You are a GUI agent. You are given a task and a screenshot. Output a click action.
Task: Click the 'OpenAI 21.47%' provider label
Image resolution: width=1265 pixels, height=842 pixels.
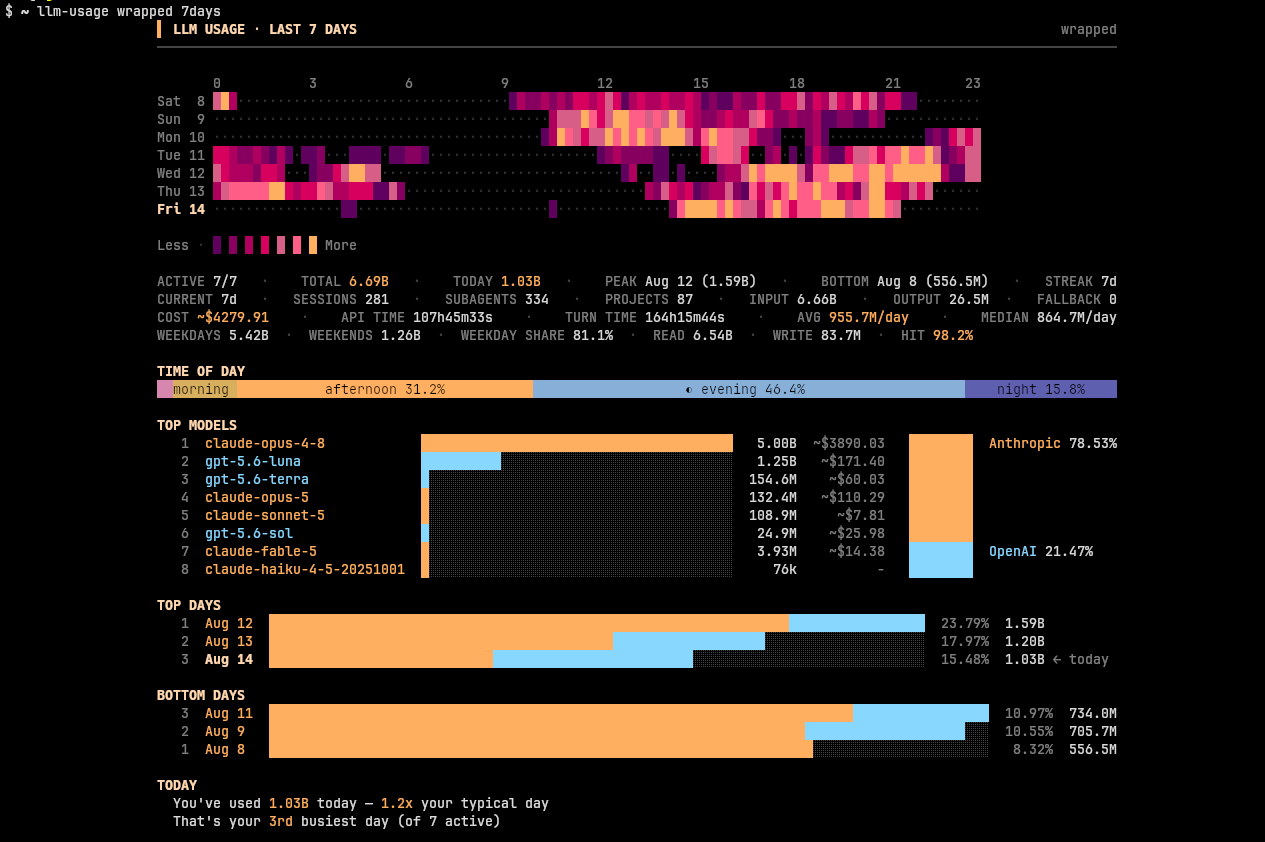point(1041,551)
